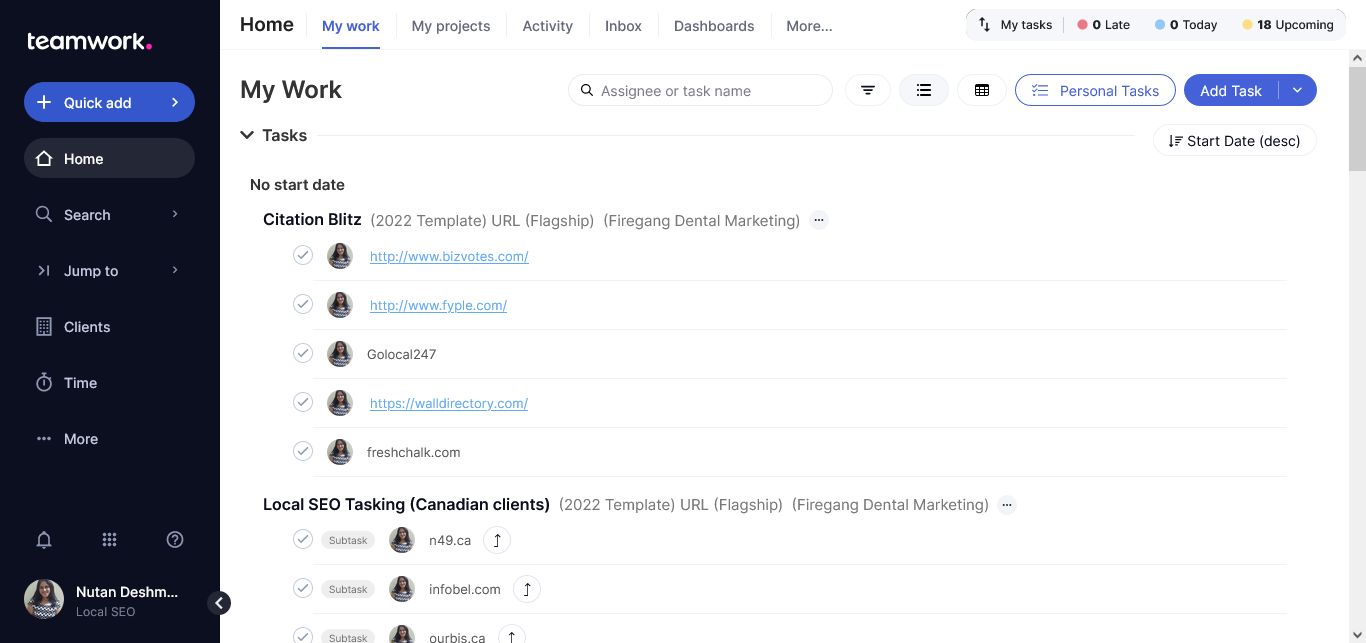Screen dimensions: 1366x643
Task: Open the Clients sidebar icon
Action: pos(44,327)
